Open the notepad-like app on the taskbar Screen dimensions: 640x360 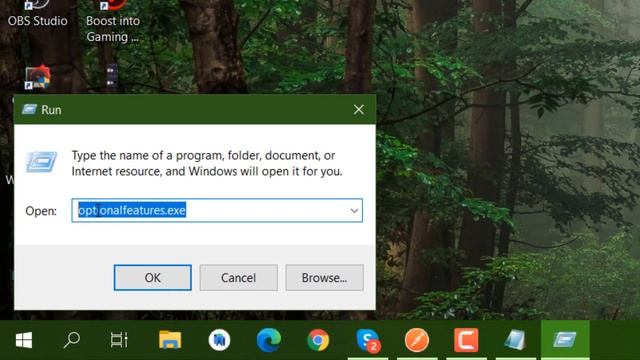pyautogui.click(x=515, y=340)
